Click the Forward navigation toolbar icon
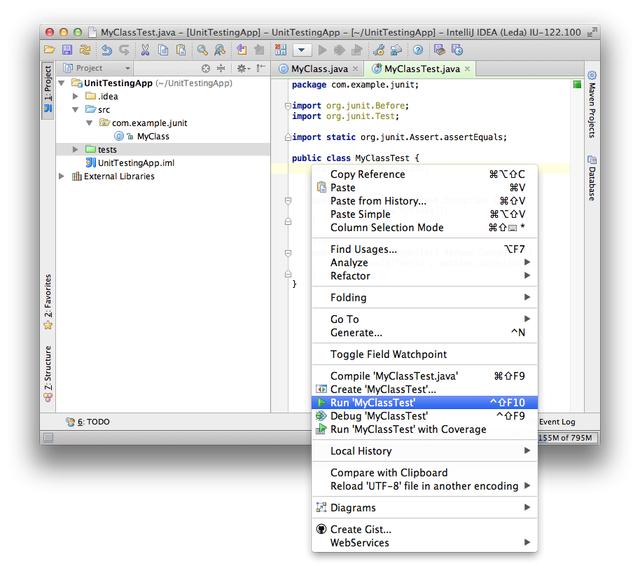640x566 pixels. [259, 50]
